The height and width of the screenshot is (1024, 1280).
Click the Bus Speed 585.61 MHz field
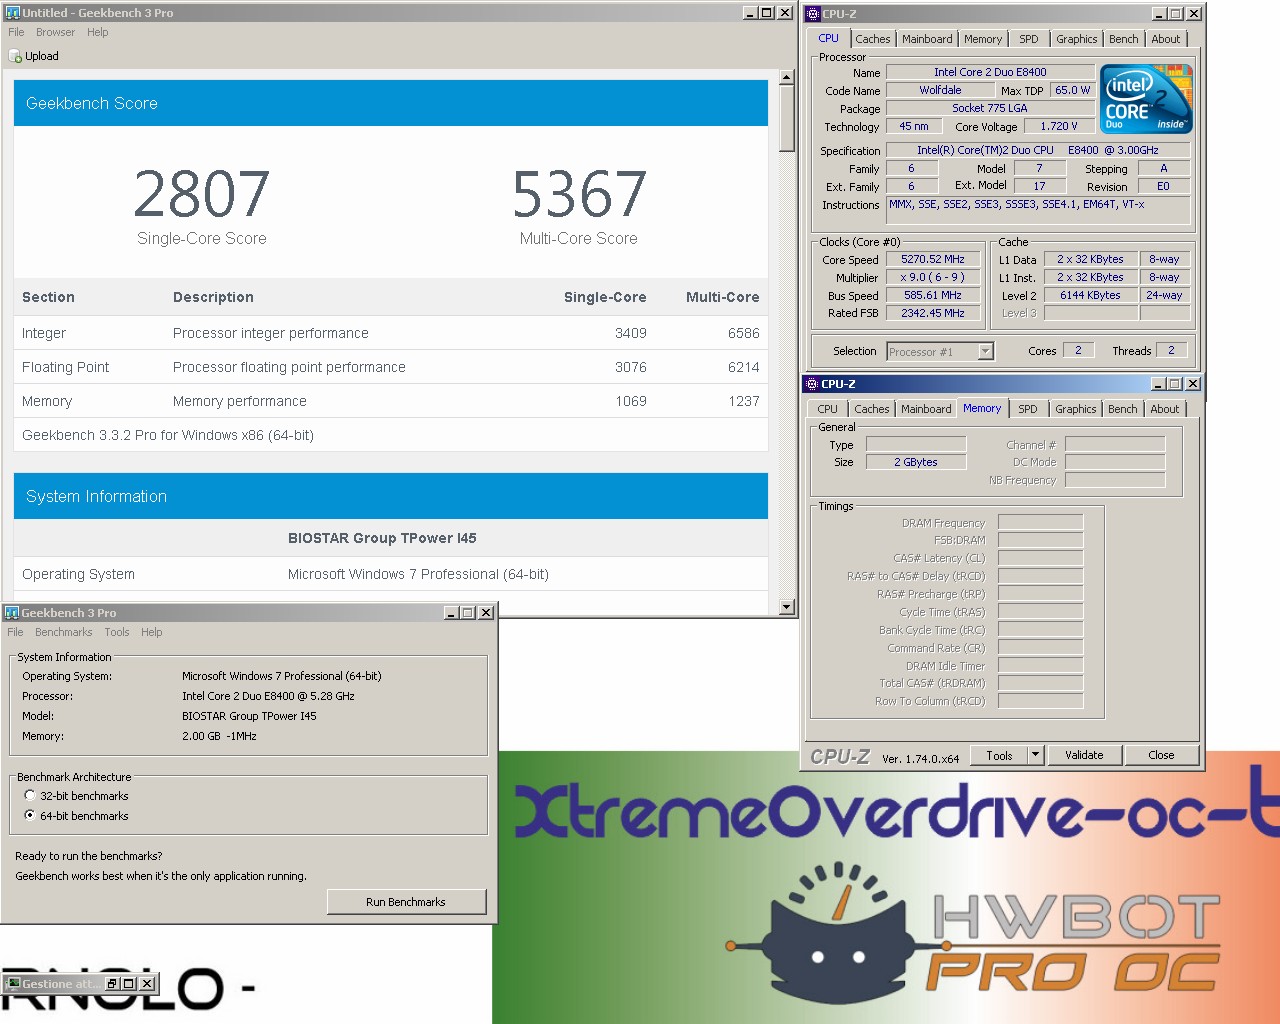click(x=933, y=295)
